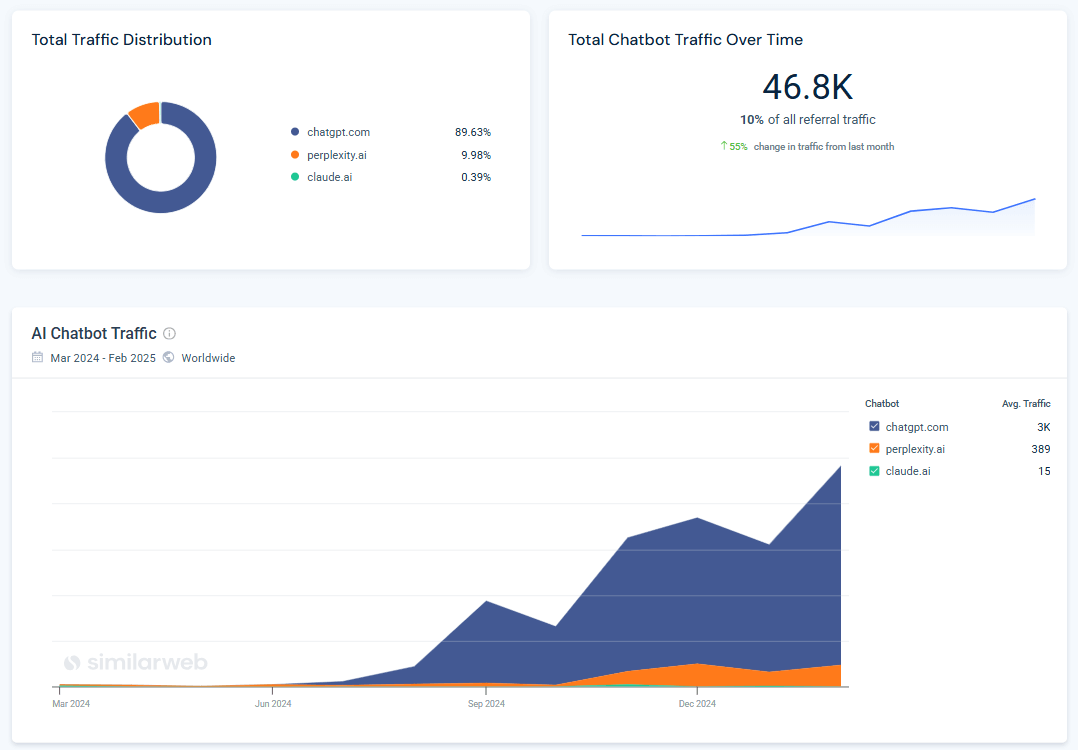Screen dimensions: 1078x750
Task: Disable the perplexity.ai series checkbox
Action: 873,449
